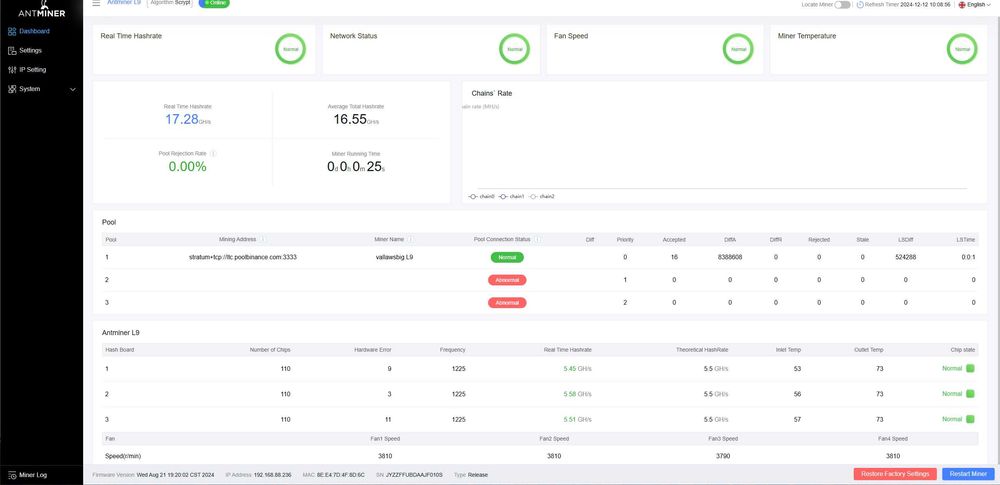The width and height of the screenshot is (1000, 485).
Task: Toggle chain0 series in Chains' Rate legend
Action: point(482,197)
